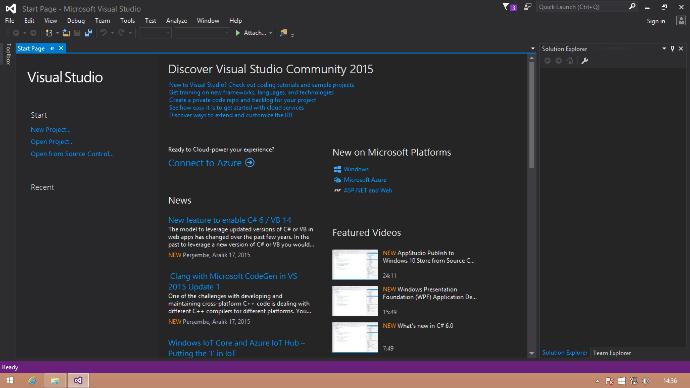
Task: Open the Windows platform link
Action: click(356, 169)
